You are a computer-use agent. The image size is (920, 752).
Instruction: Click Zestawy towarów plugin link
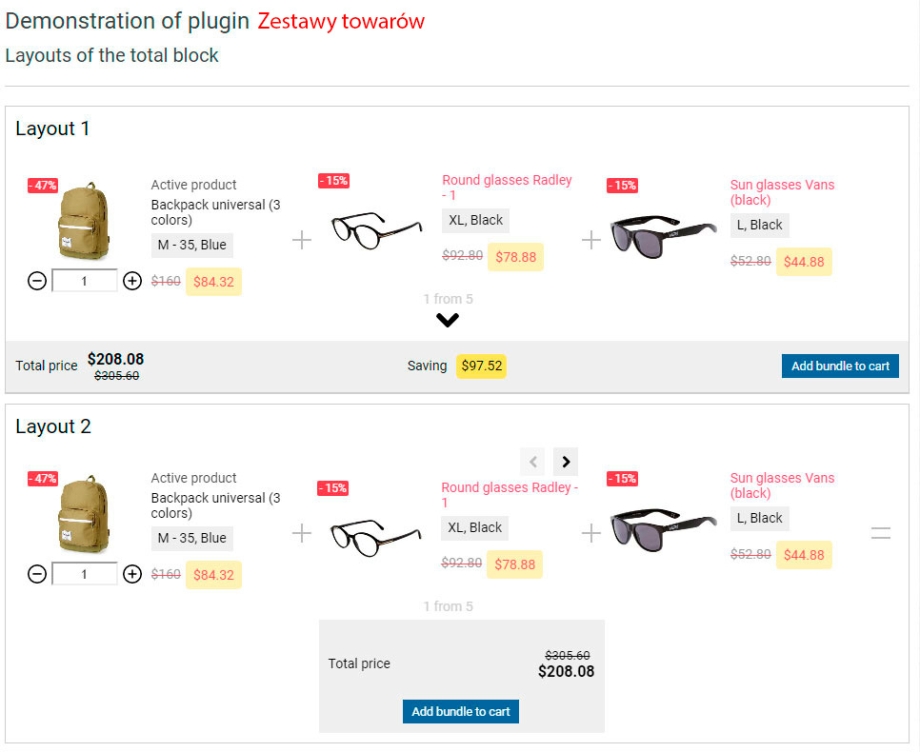tap(341, 21)
